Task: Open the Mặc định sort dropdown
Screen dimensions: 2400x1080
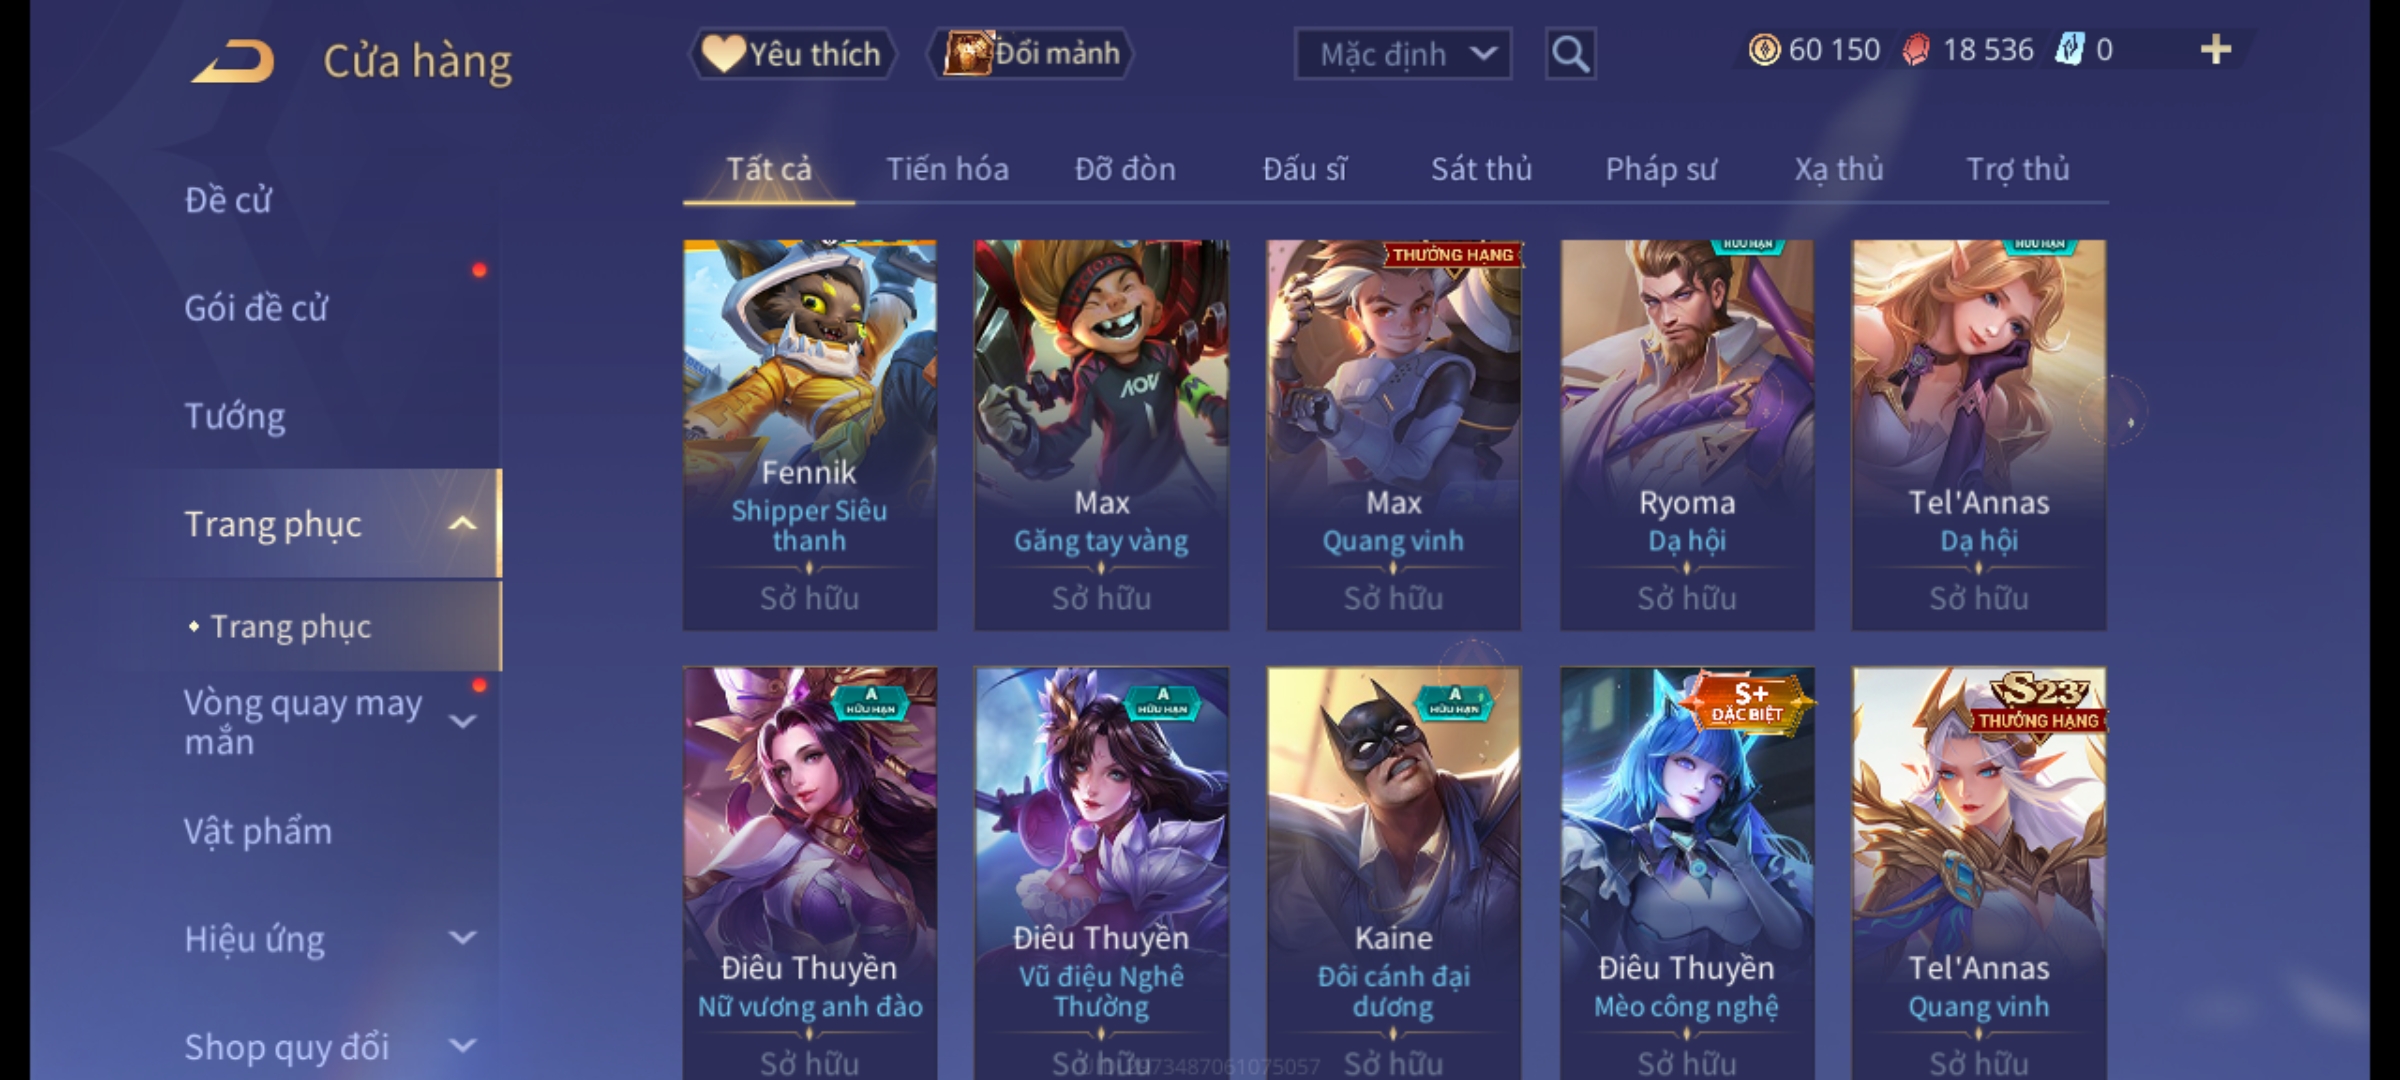Action: (1402, 54)
